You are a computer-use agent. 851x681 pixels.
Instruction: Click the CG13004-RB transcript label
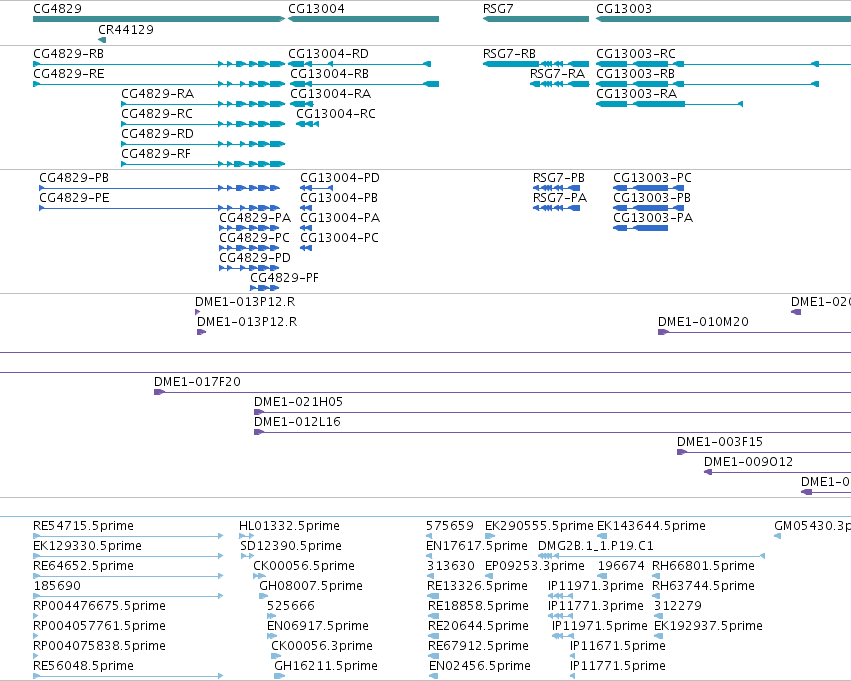pos(329,74)
